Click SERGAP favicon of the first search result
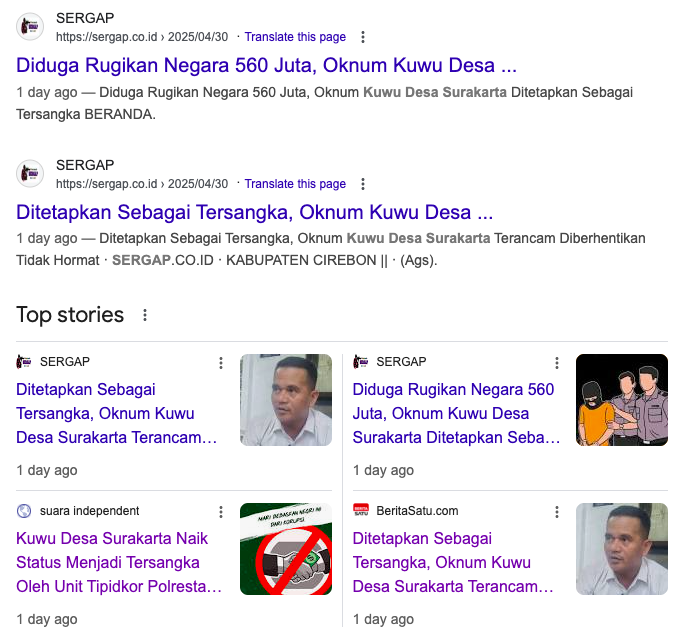Image resolution: width=696 pixels, height=641 pixels. coord(30,27)
